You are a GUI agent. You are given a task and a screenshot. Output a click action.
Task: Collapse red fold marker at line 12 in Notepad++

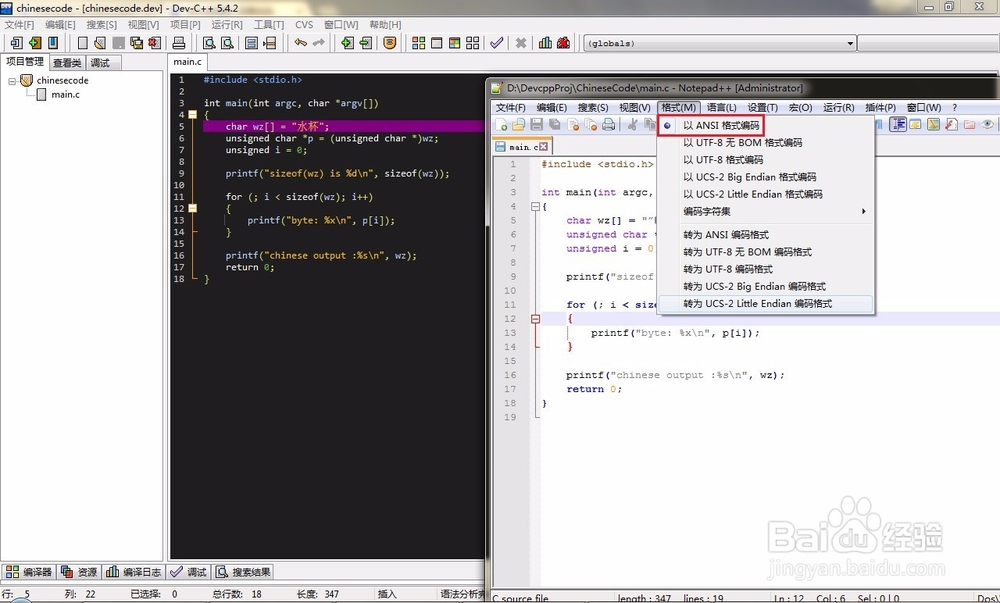[x=535, y=319]
